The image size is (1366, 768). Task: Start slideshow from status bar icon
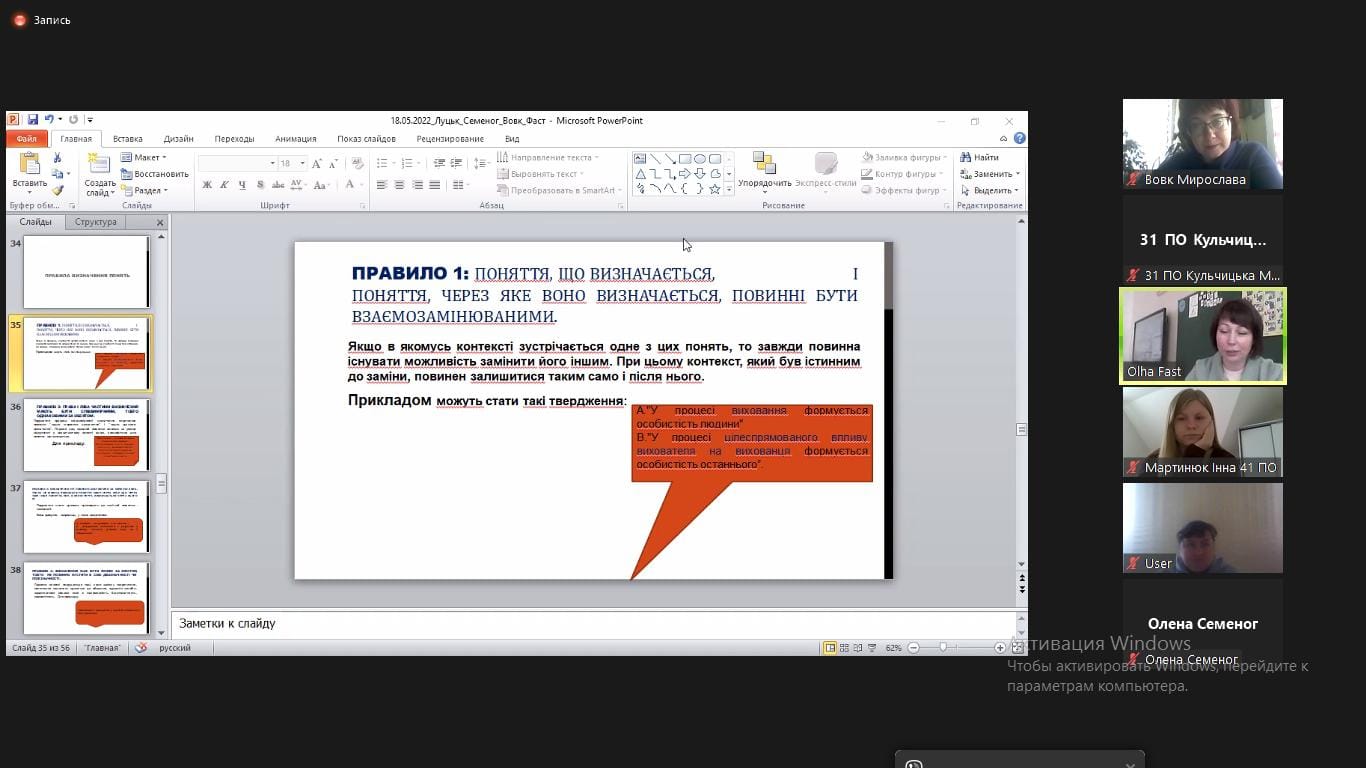click(872, 648)
